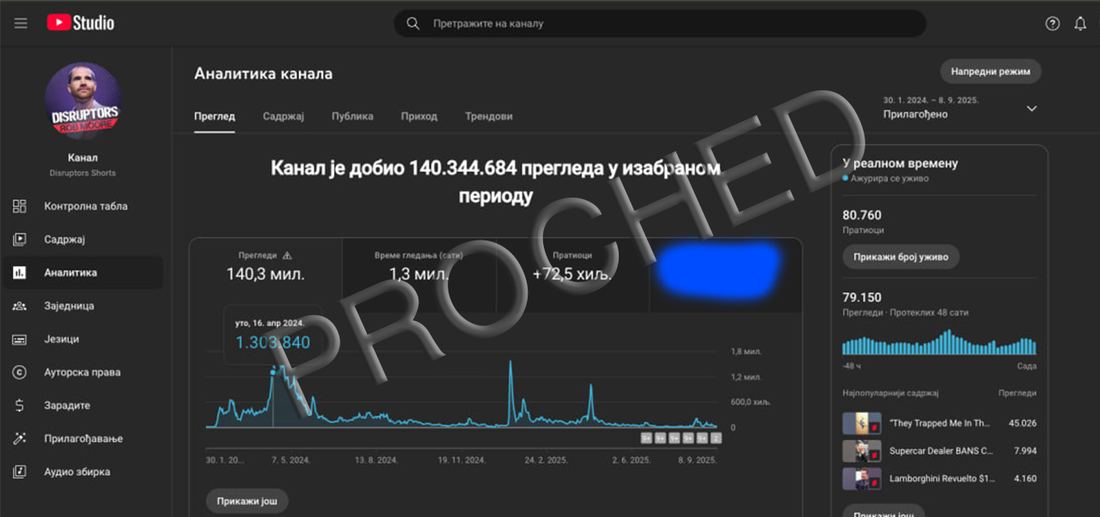
Task: Click the 7.994 views value
Action: pos(1025,450)
